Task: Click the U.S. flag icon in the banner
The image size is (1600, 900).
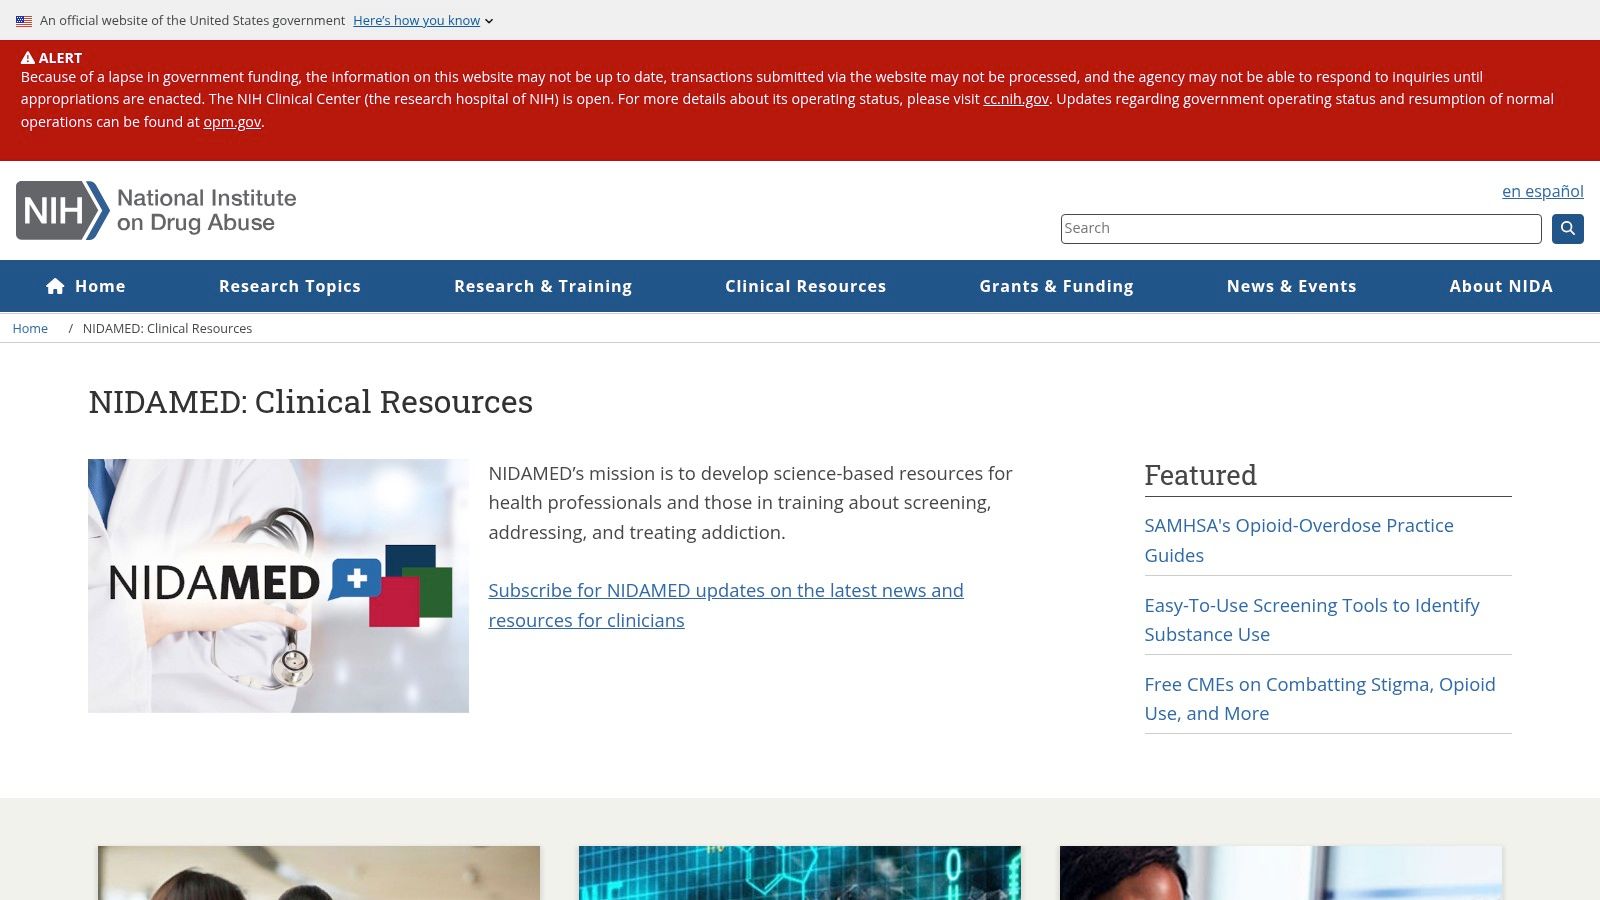Action: (24, 20)
